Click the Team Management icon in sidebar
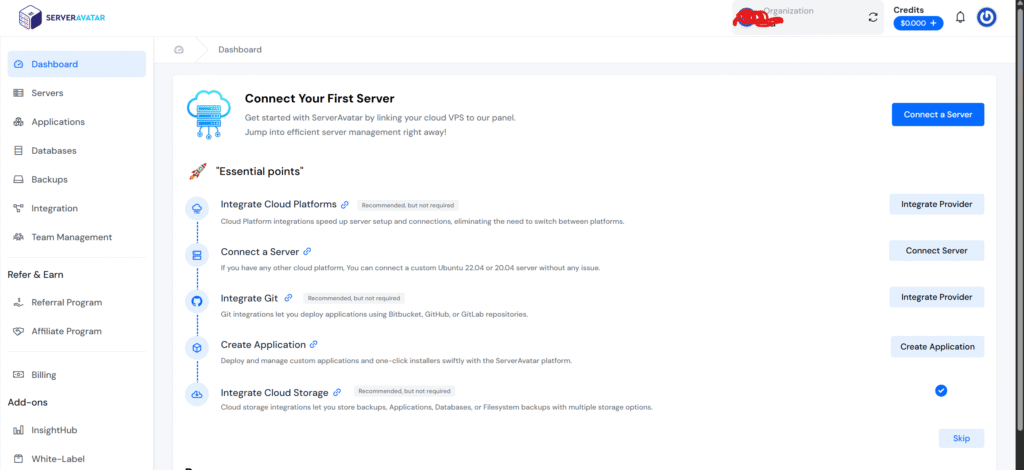 tap(18, 237)
